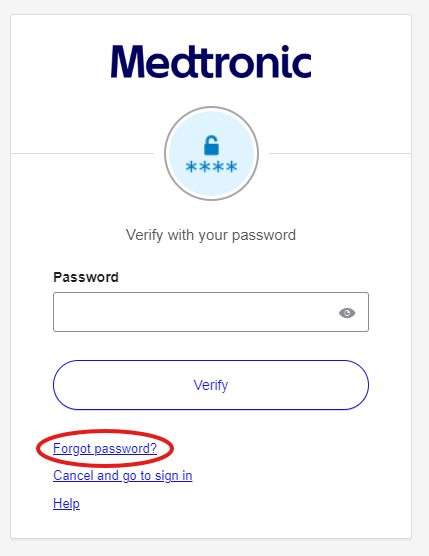The width and height of the screenshot is (429, 556).
Task: Submit using the blue outlined Verify button
Action: [211, 385]
